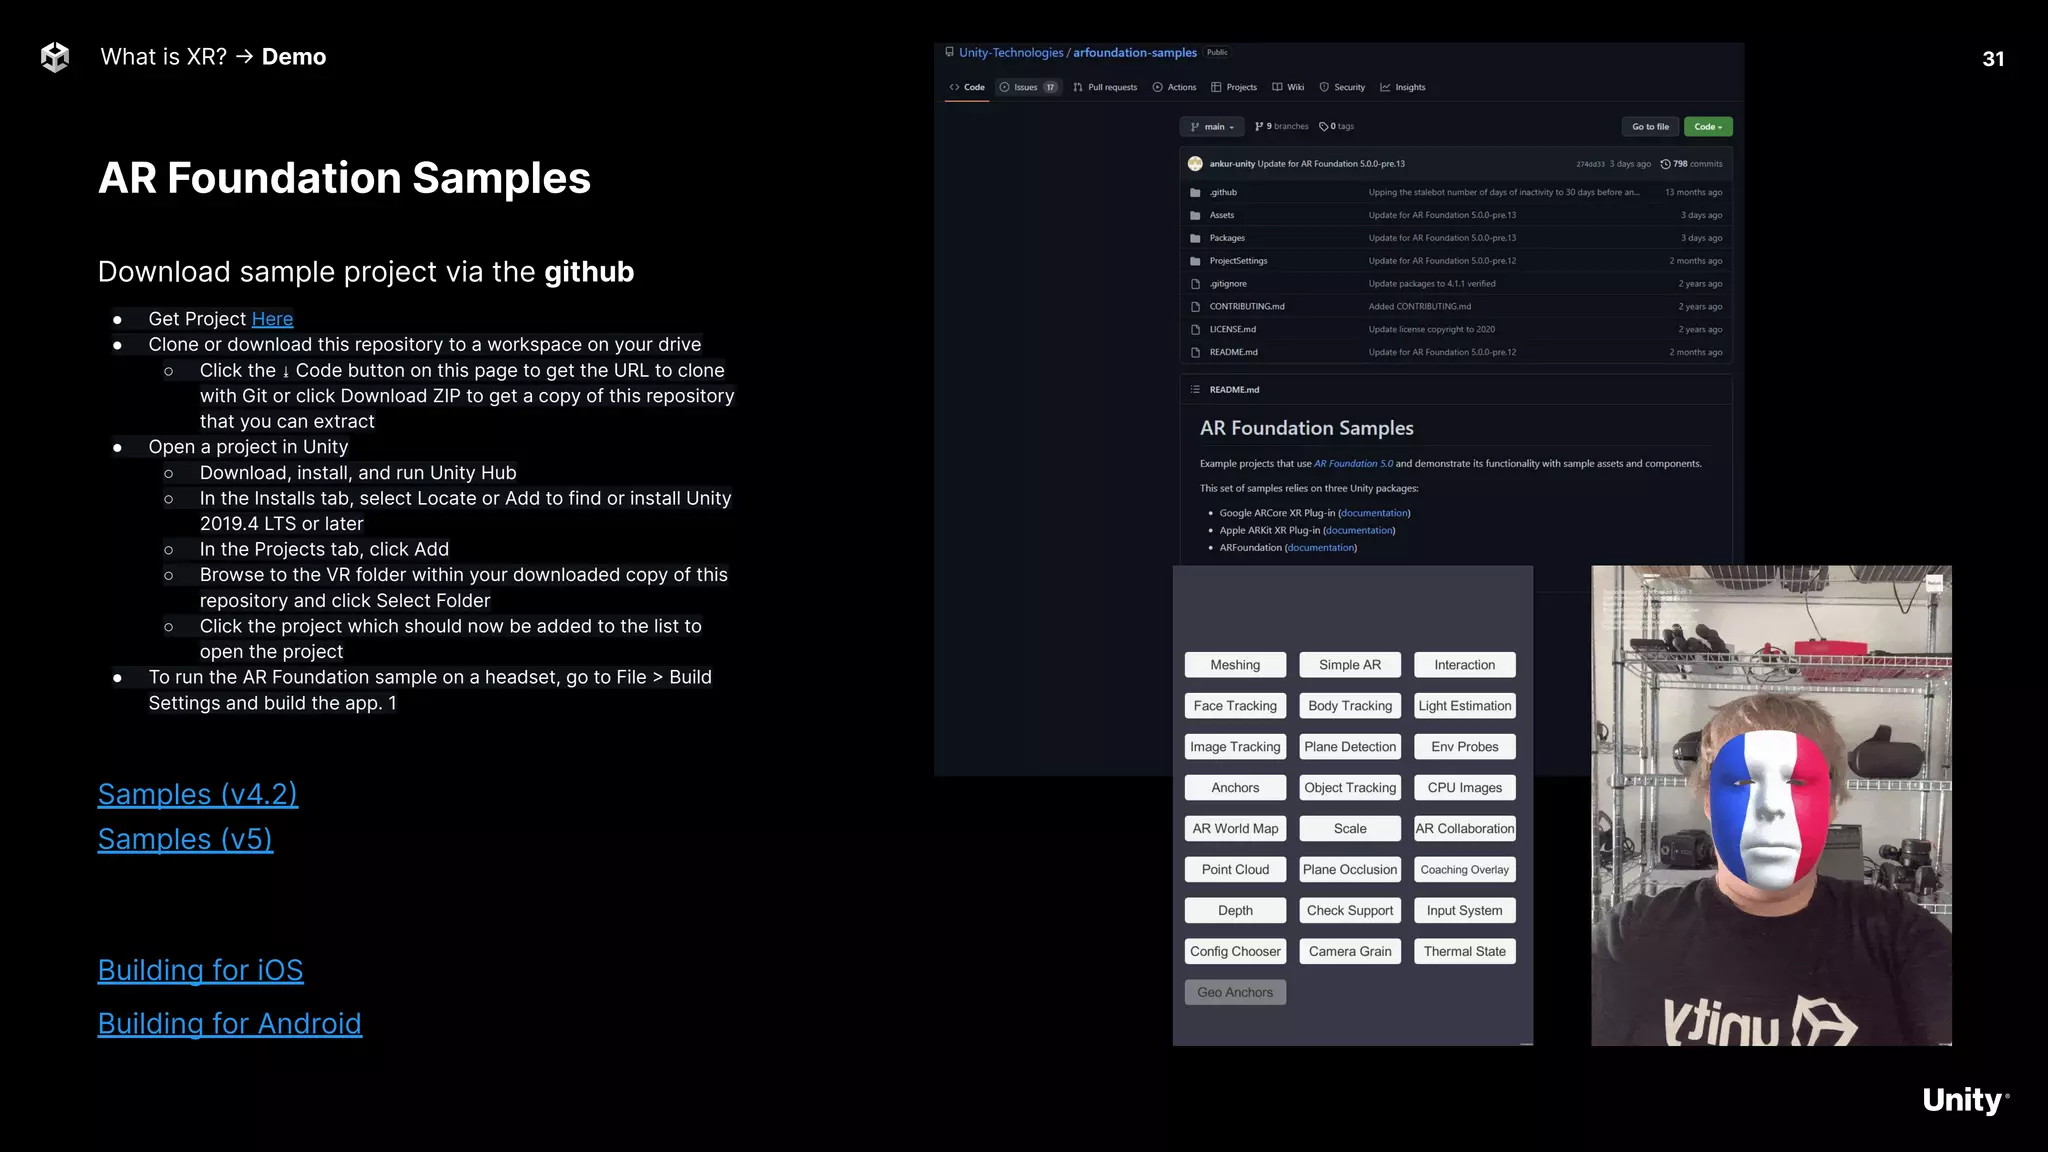
Task: Open Google ARCore plug-in documentation link
Action: point(1373,513)
